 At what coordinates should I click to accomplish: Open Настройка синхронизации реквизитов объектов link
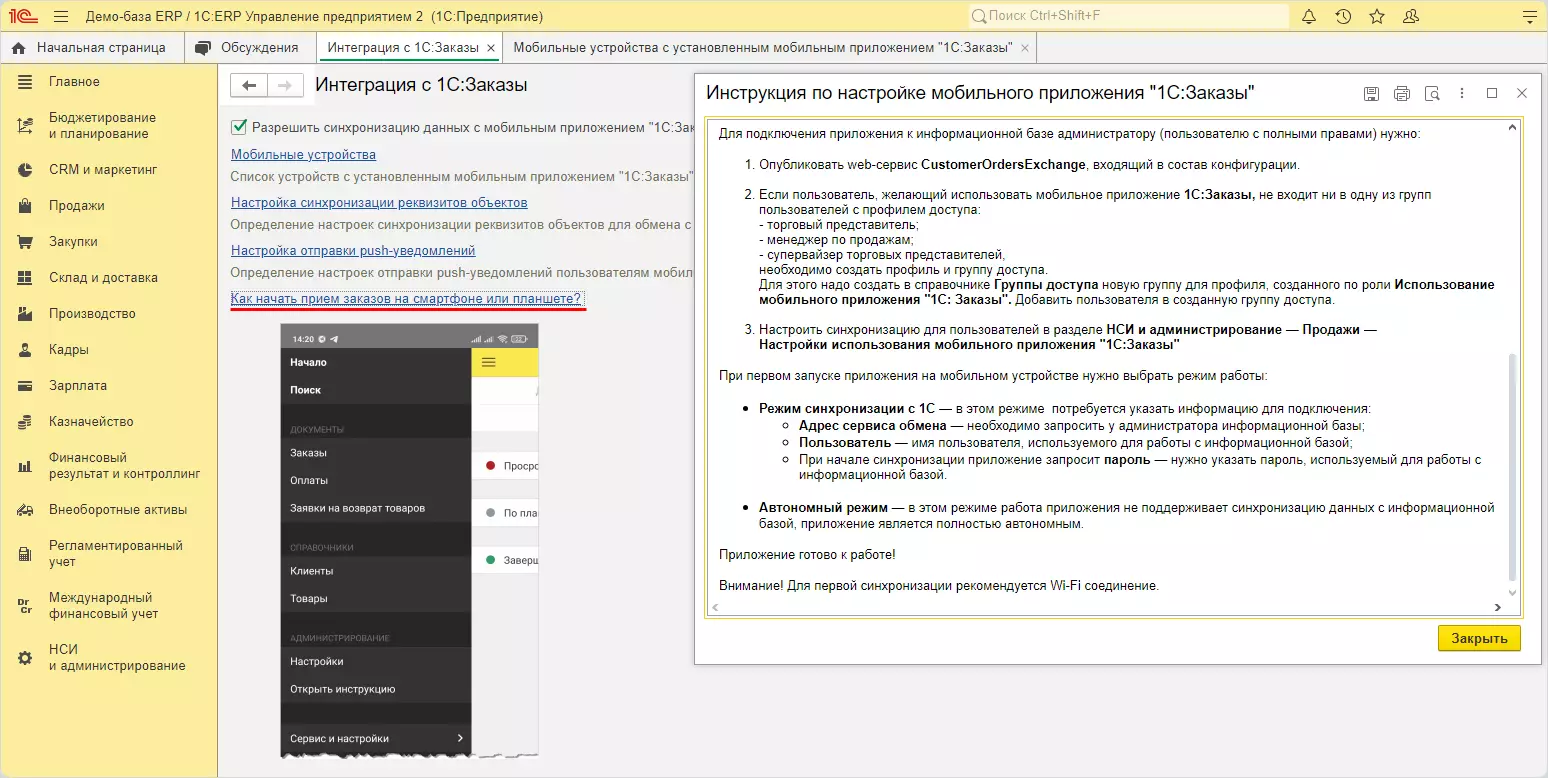[379, 203]
